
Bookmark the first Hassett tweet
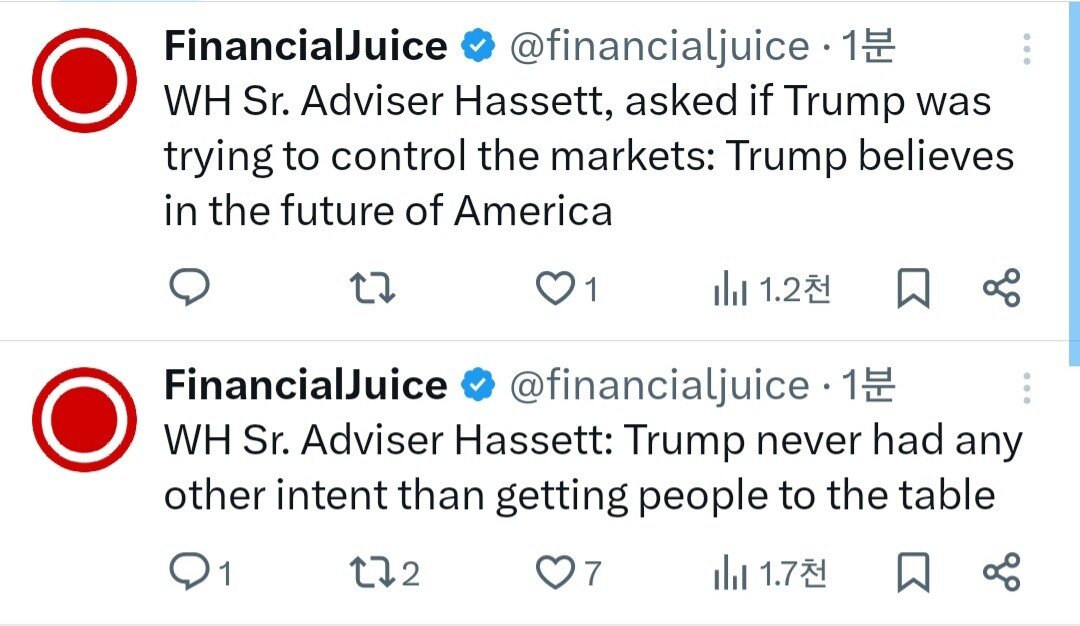click(x=913, y=288)
